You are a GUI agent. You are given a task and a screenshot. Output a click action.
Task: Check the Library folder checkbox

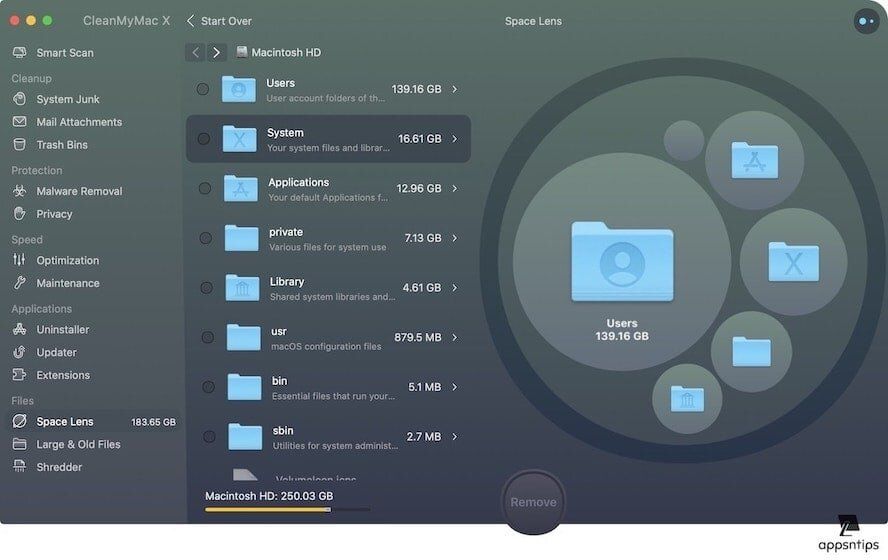point(206,288)
